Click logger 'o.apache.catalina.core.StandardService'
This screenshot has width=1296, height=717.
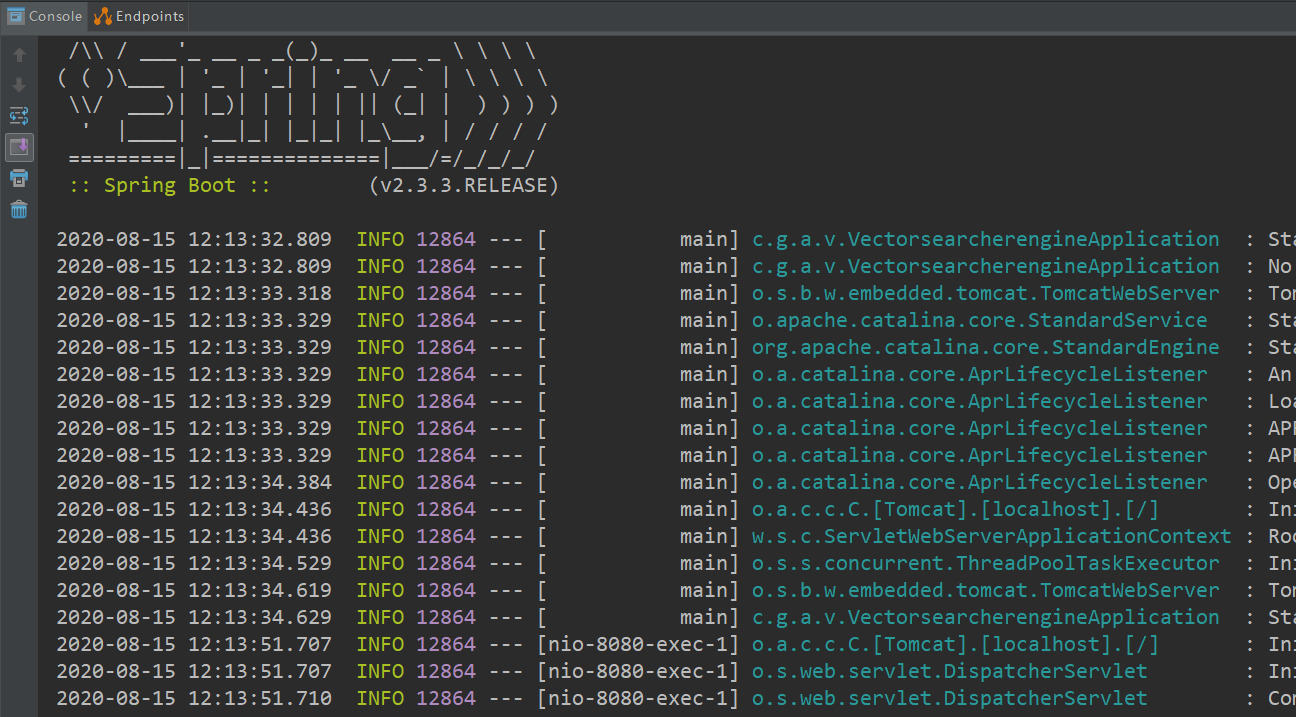click(980, 320)
